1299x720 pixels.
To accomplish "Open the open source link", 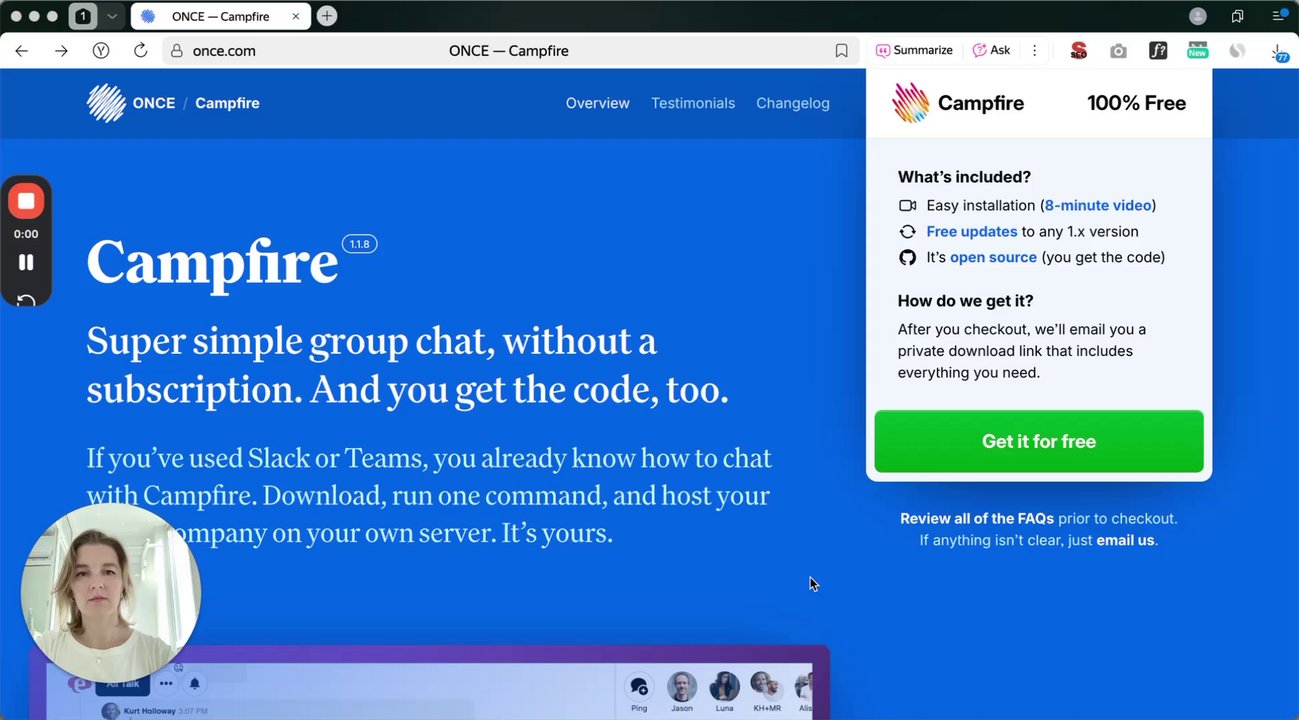I will [993, 257].
